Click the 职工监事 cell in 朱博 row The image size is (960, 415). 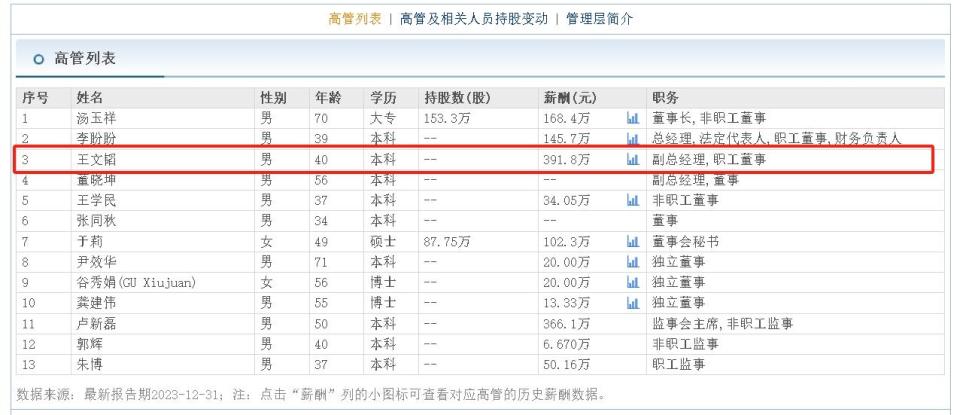point(678,365)
